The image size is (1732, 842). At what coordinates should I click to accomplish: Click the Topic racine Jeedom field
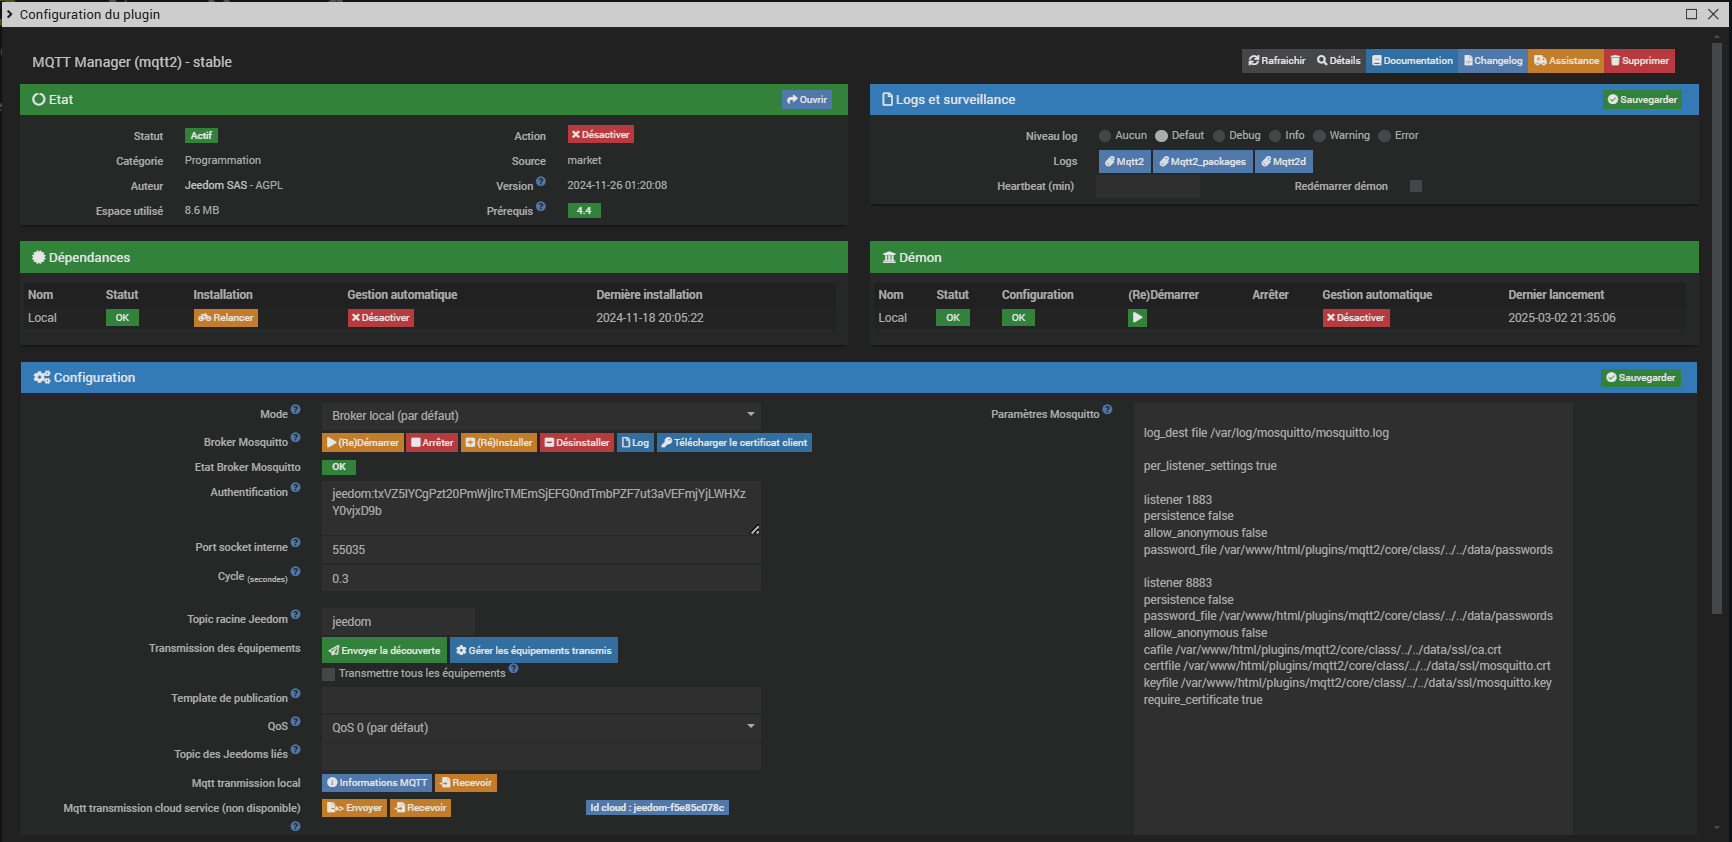click(398, 622)
